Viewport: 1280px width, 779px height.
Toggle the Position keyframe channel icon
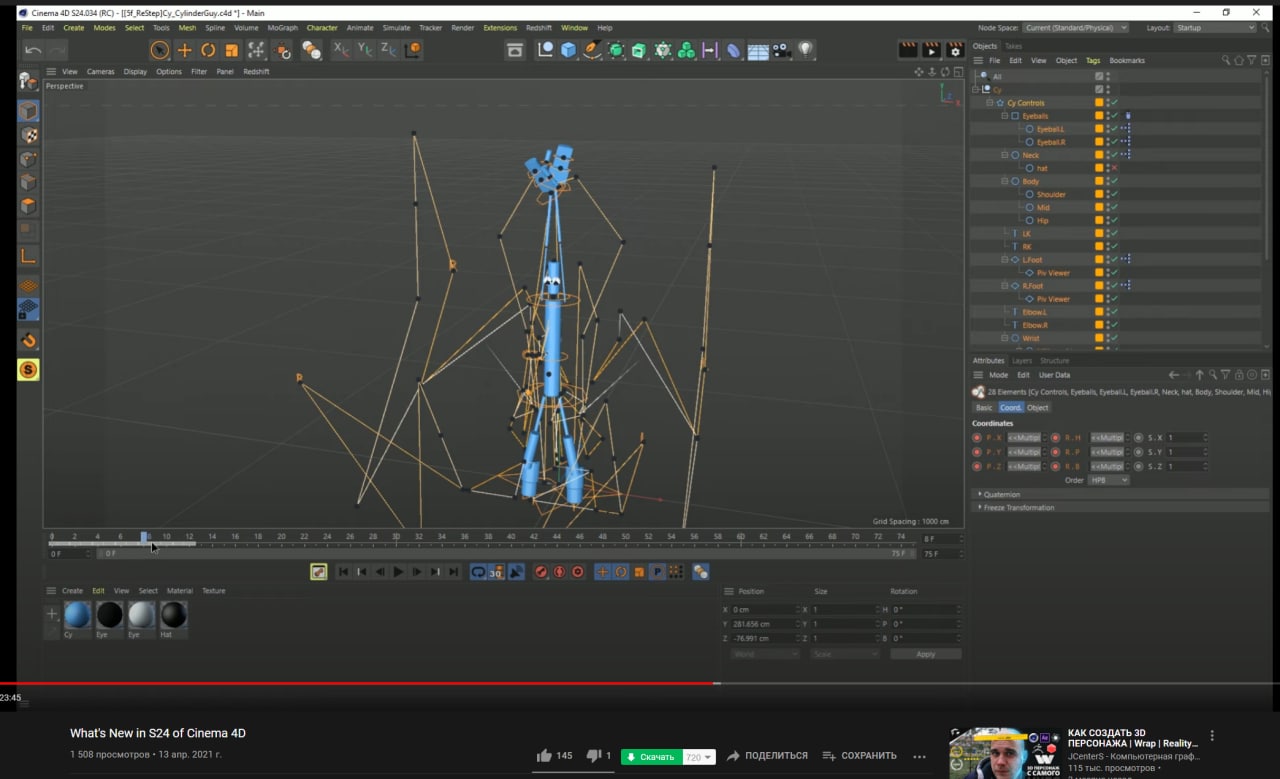pos(602,572)
